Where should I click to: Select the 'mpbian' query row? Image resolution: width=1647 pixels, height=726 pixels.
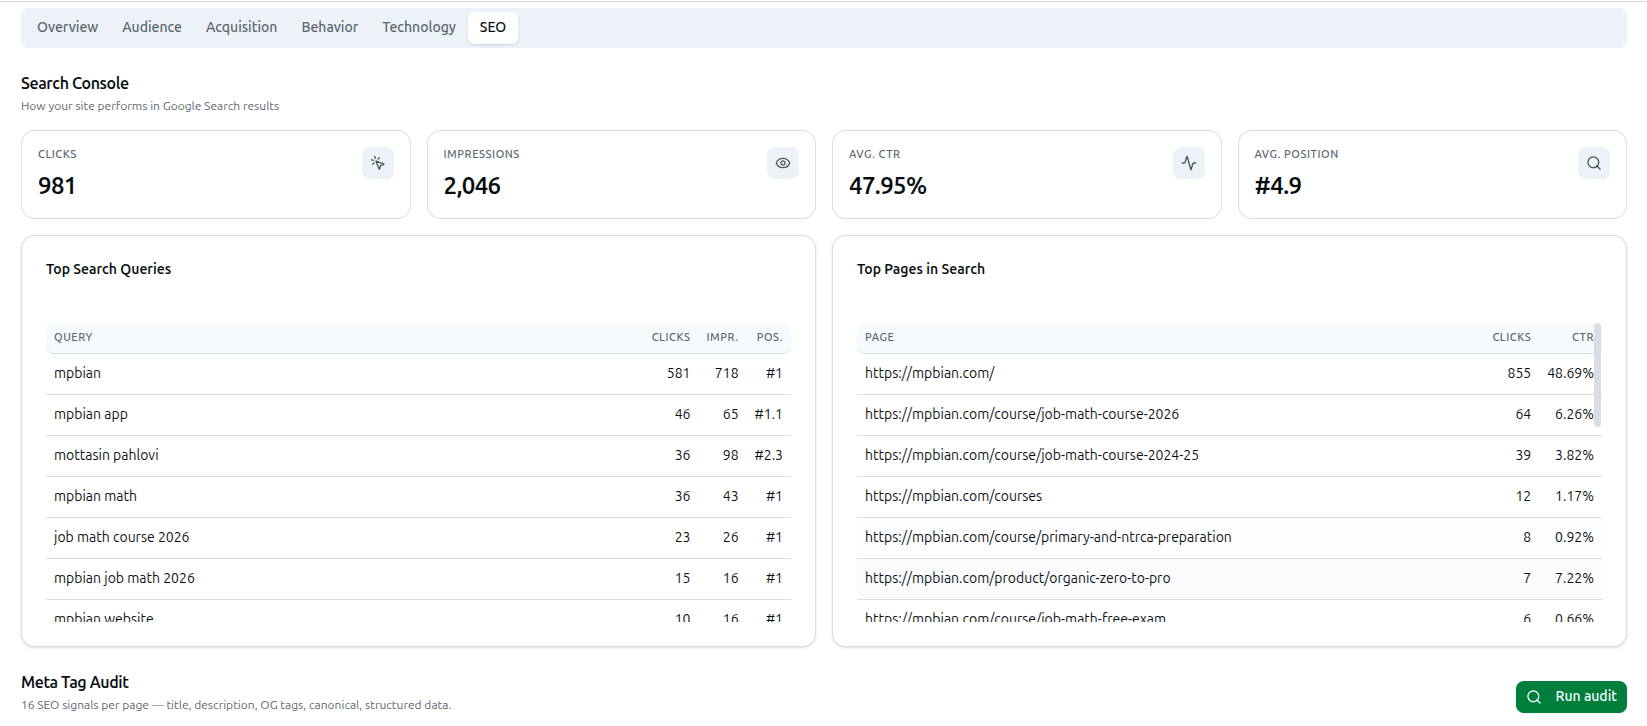(x=418, y=373)
